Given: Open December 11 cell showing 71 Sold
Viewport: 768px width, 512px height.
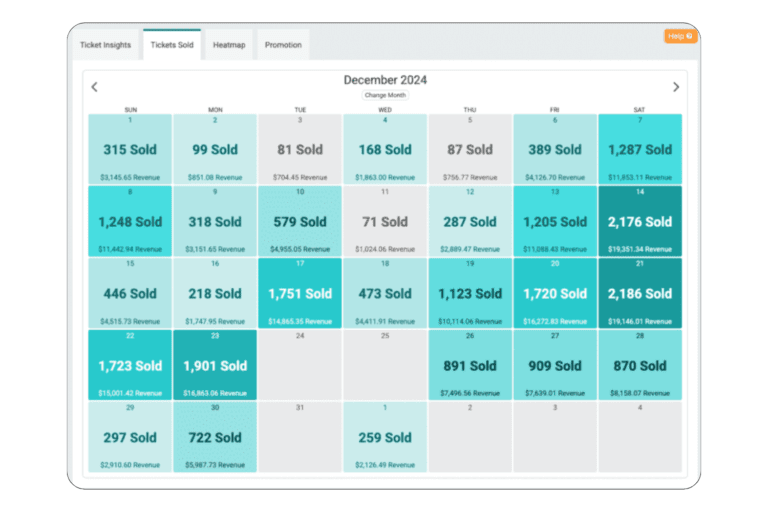Looking at the screenshot, I should pyautogui.click(x=385, y=222).
